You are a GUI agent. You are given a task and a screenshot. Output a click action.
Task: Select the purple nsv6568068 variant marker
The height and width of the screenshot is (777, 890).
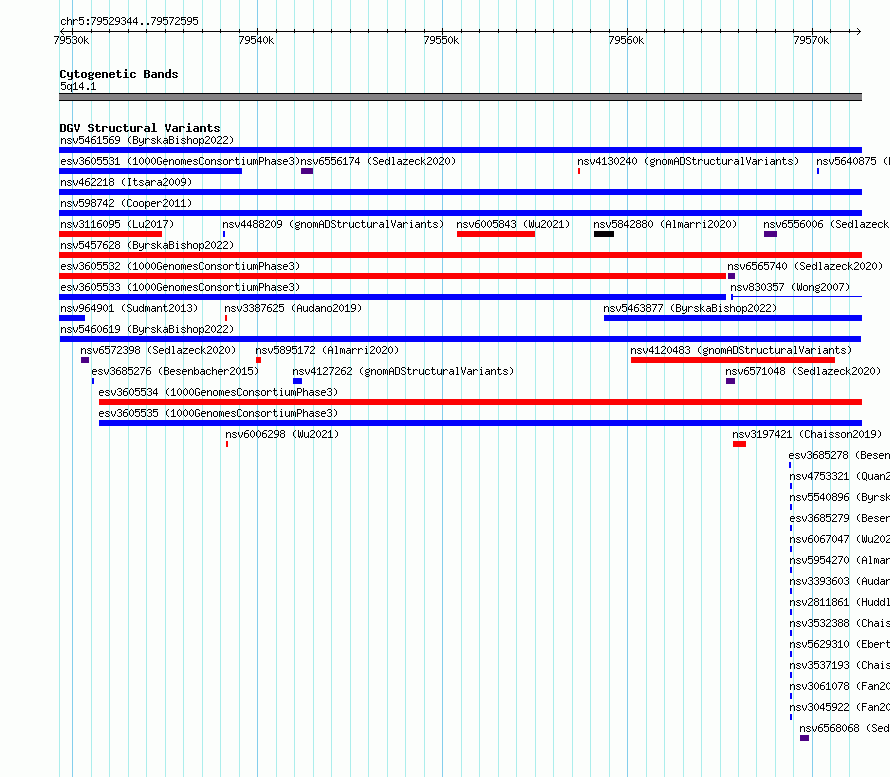point(804,738)
